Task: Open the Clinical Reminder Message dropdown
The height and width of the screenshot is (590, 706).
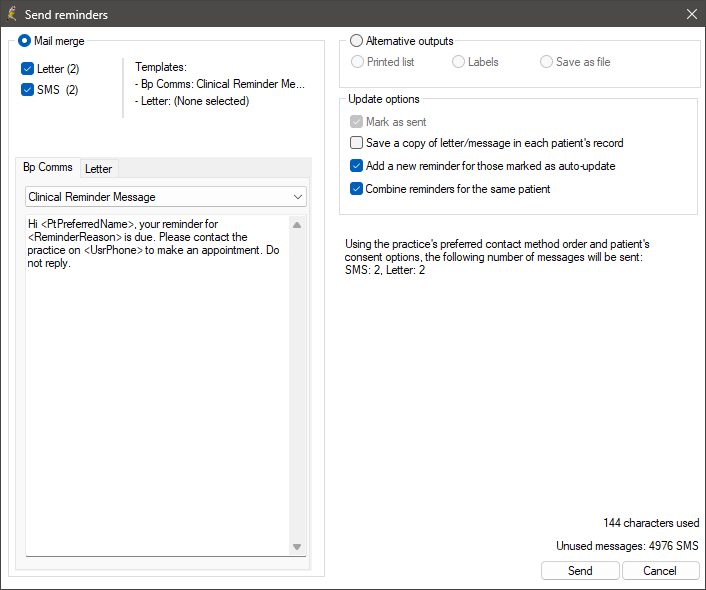Action: (x=166, y=197)
